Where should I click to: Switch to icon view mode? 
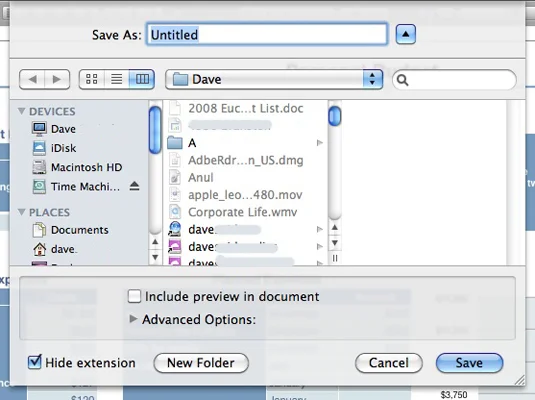tap(91, 79)
